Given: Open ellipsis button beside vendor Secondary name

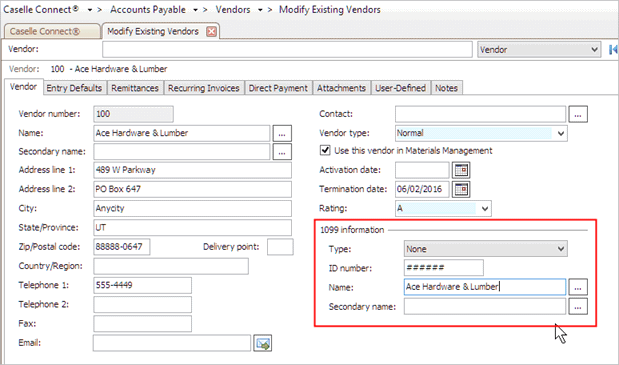Looking at the screenshot, I should [282, 152].
